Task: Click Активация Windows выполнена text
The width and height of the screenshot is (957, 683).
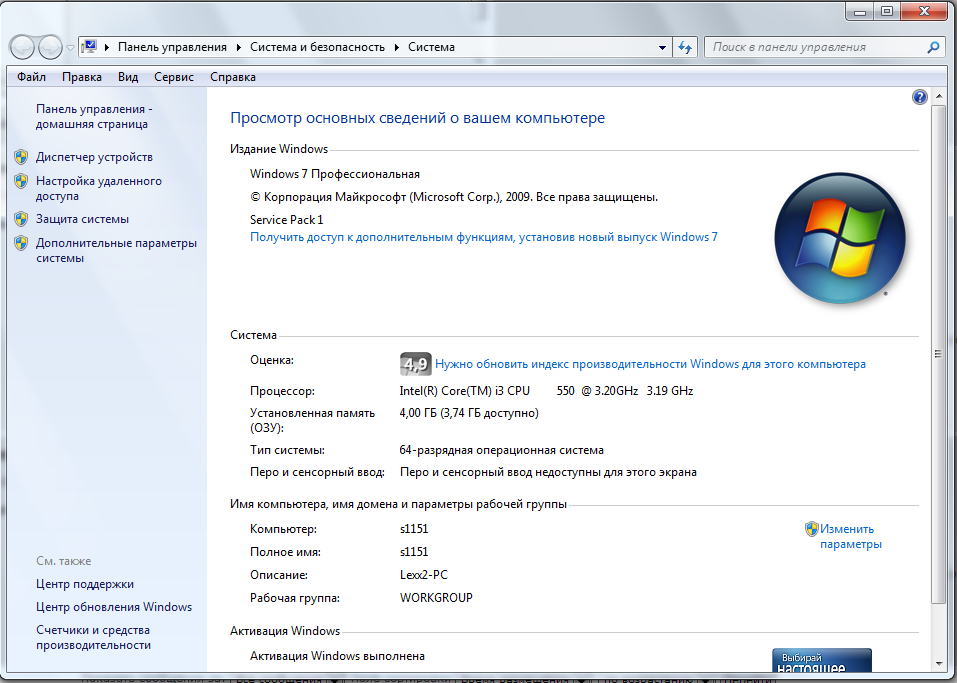Action: point(338,656)
